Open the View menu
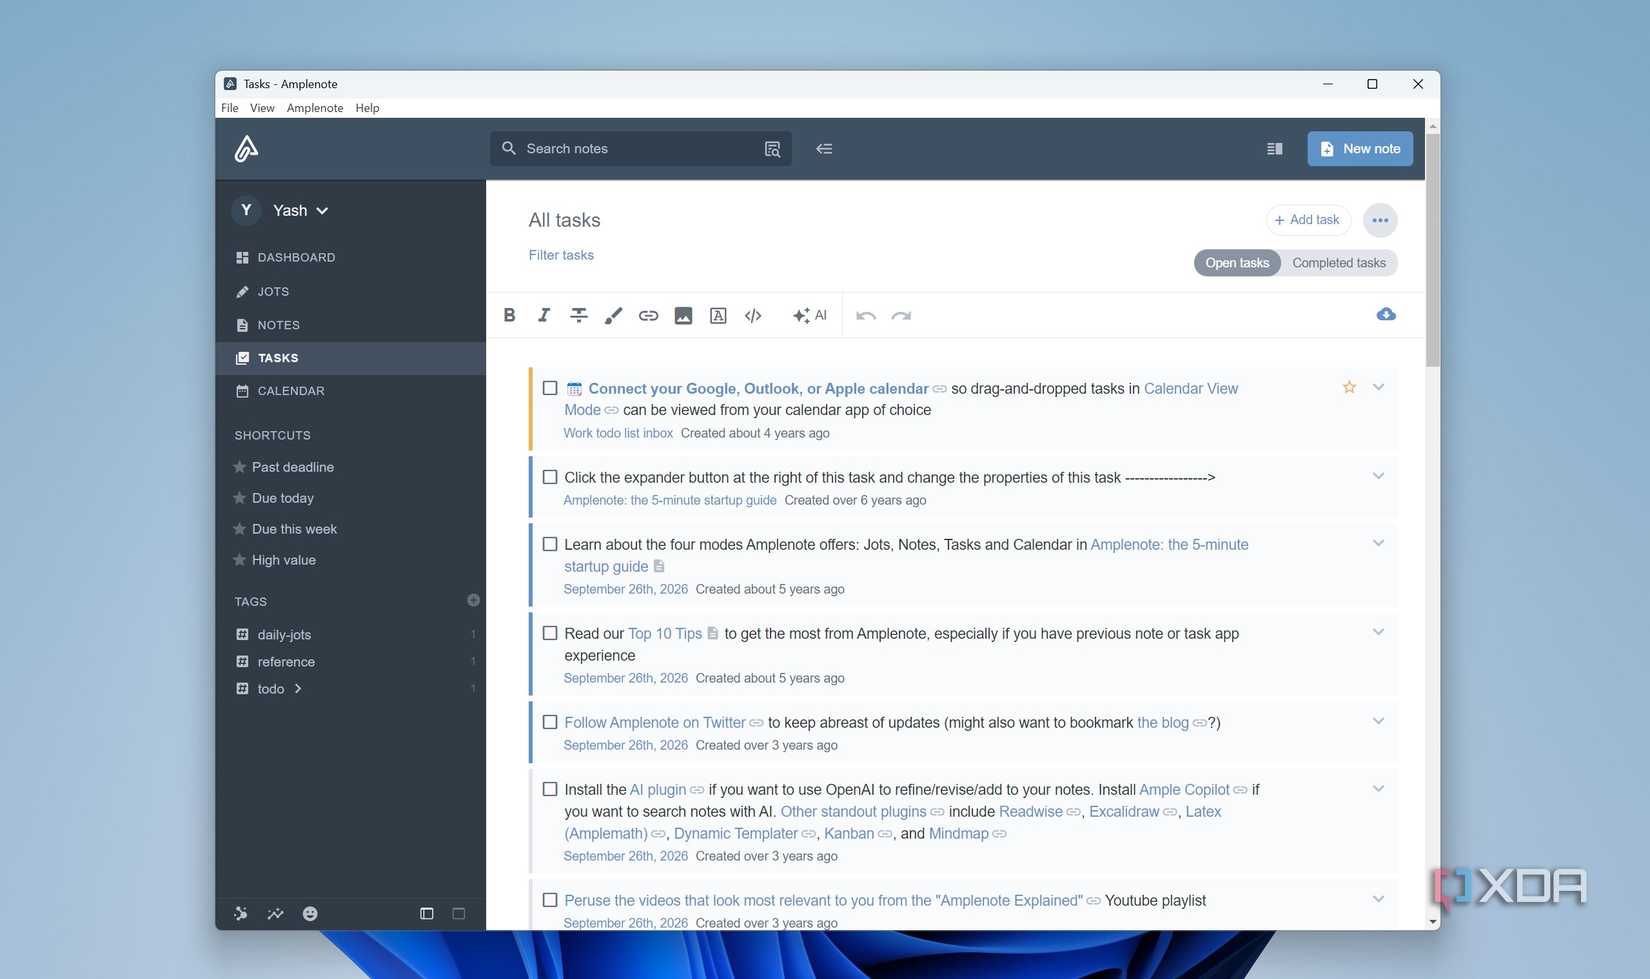 click(262, 108)
